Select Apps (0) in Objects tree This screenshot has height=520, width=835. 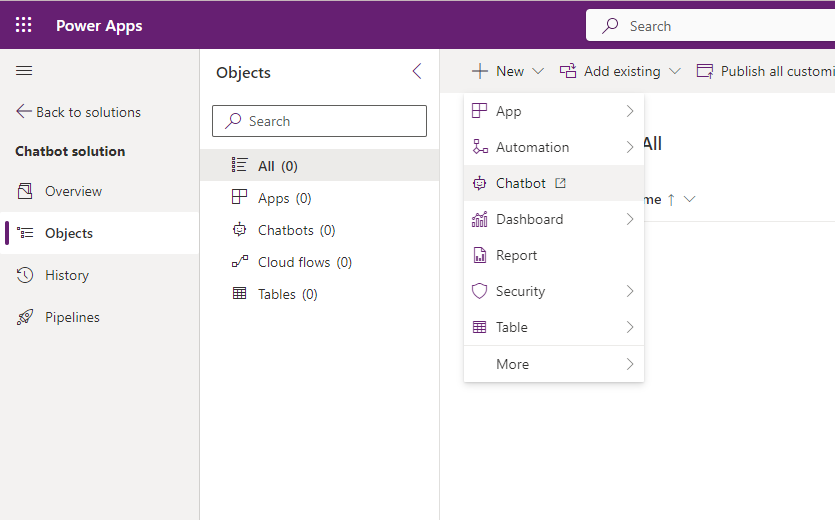click(320, 198)
